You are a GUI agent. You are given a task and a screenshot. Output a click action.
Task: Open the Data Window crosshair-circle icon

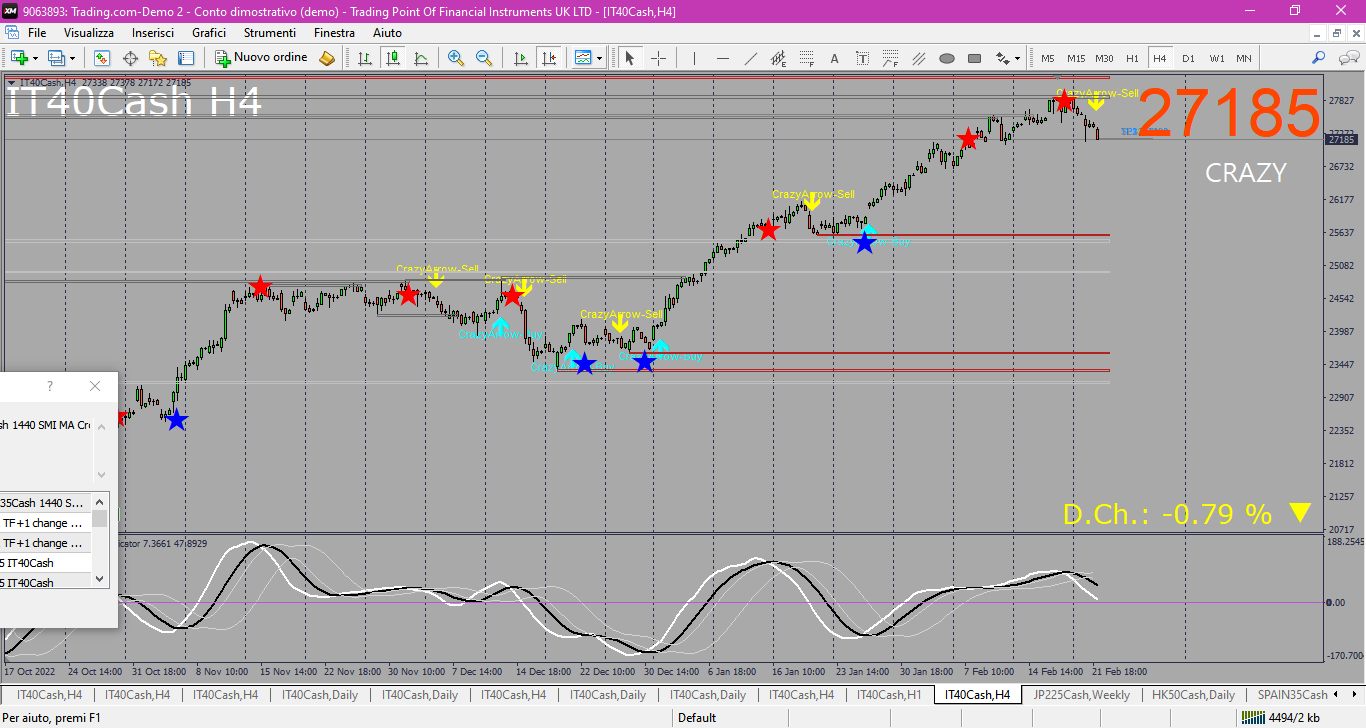pos(130,58)
